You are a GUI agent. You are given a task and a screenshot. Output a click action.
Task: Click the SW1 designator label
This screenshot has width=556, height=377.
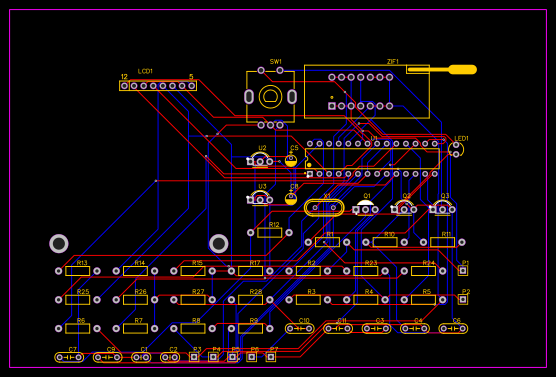click(276, 62)
